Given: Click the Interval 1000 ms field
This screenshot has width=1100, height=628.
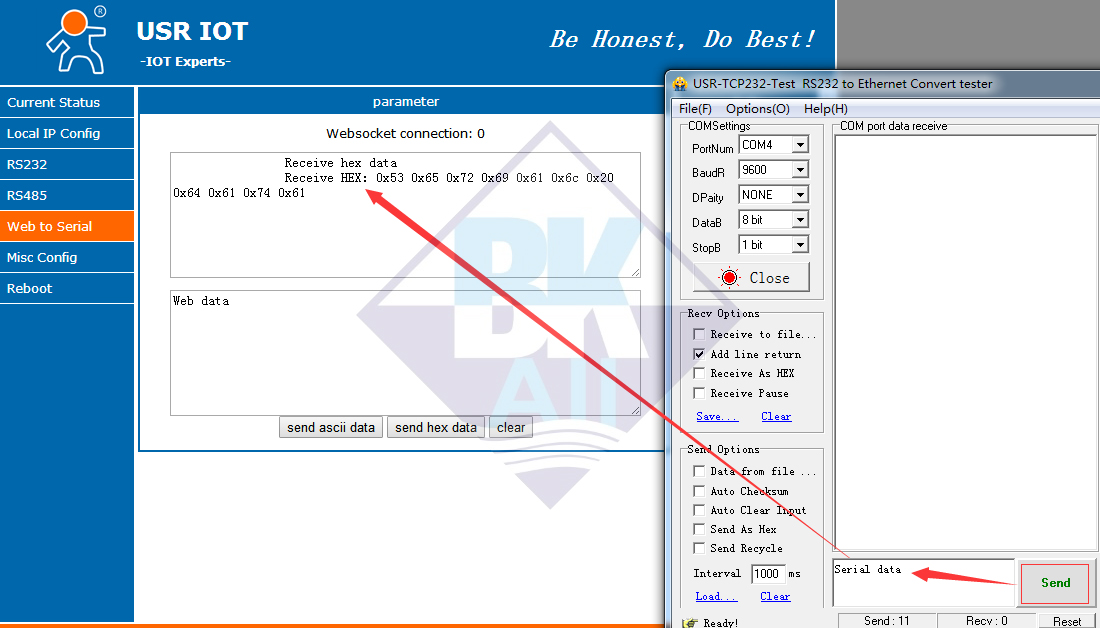Looking at the screenshot, I should (767, 574).
